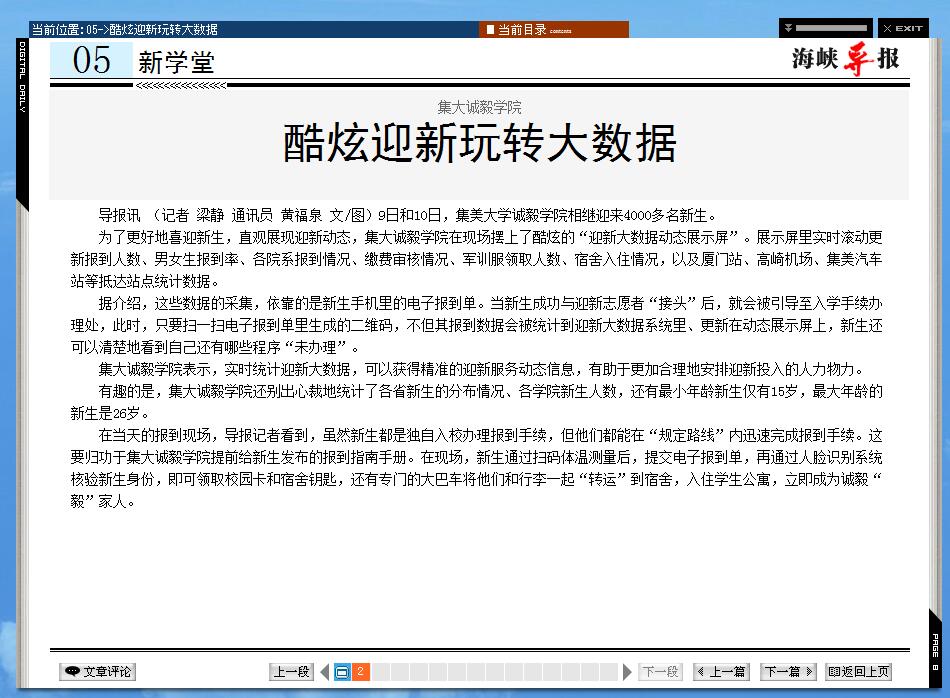Click the right arrow after page indicators
950x698 pixels.
pos(627,672)
